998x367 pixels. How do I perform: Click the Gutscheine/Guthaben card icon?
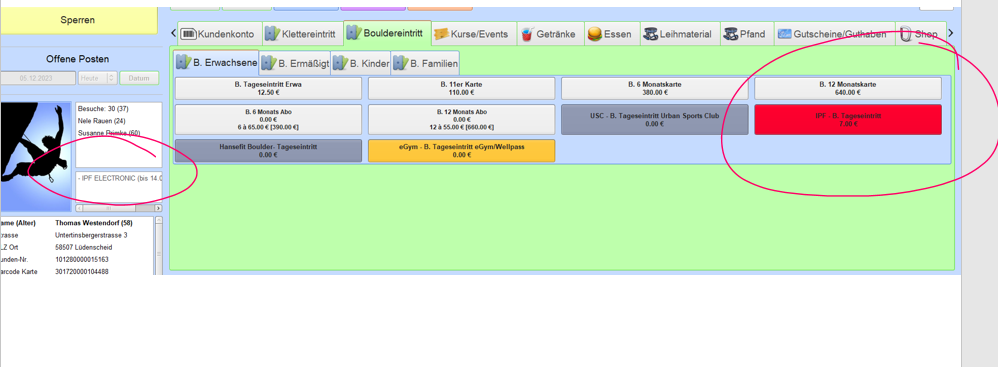784,34
